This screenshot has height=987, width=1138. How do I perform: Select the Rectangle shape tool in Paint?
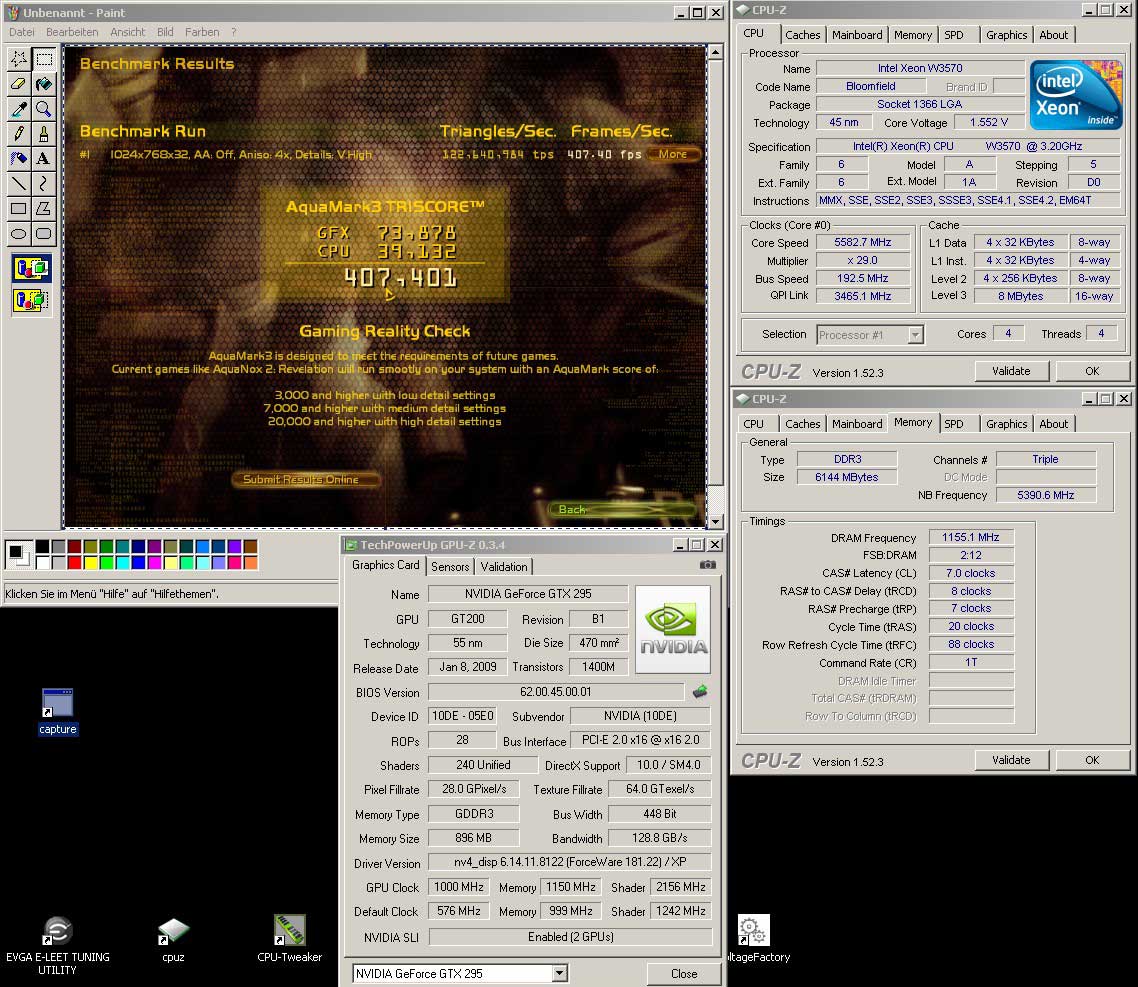pos(19,208)
